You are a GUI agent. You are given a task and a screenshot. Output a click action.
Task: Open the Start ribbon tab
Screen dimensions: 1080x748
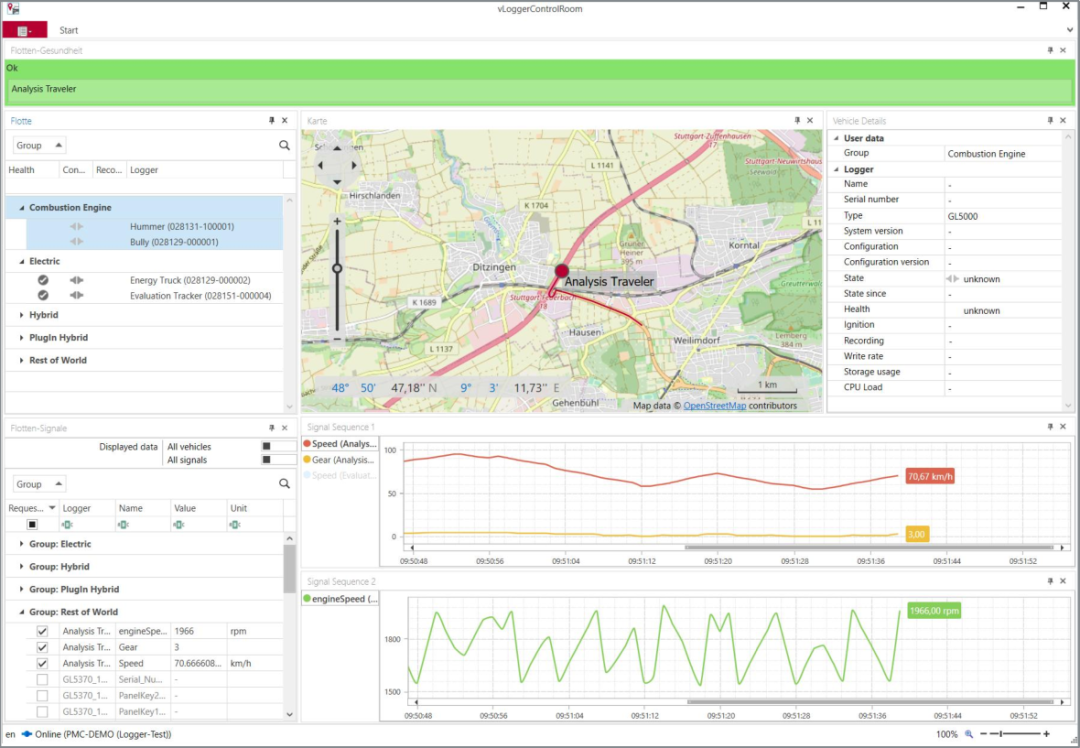tap(68, 30)
